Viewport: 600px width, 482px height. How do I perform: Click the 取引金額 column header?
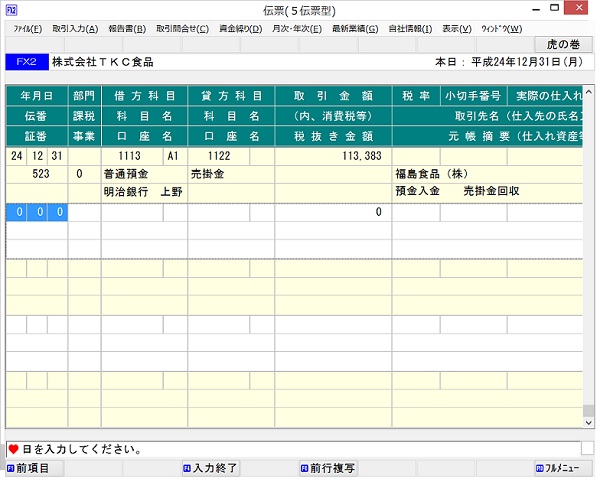click(x=333, y=96)
